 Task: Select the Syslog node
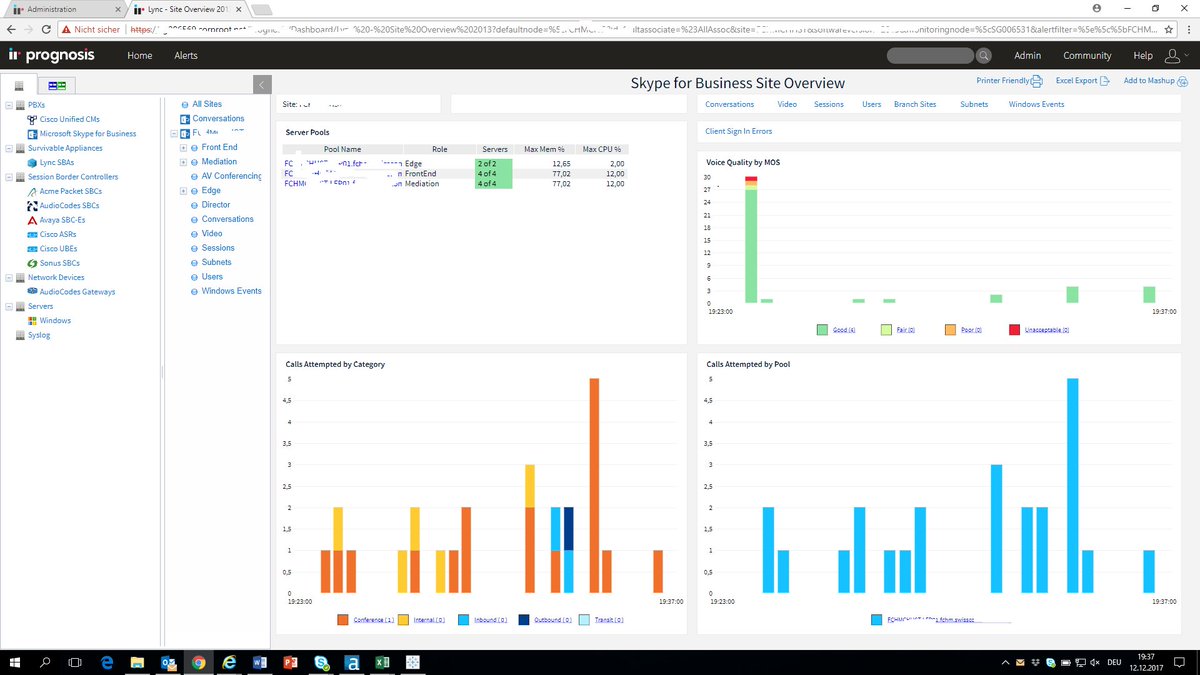click(x=39, y=335)
